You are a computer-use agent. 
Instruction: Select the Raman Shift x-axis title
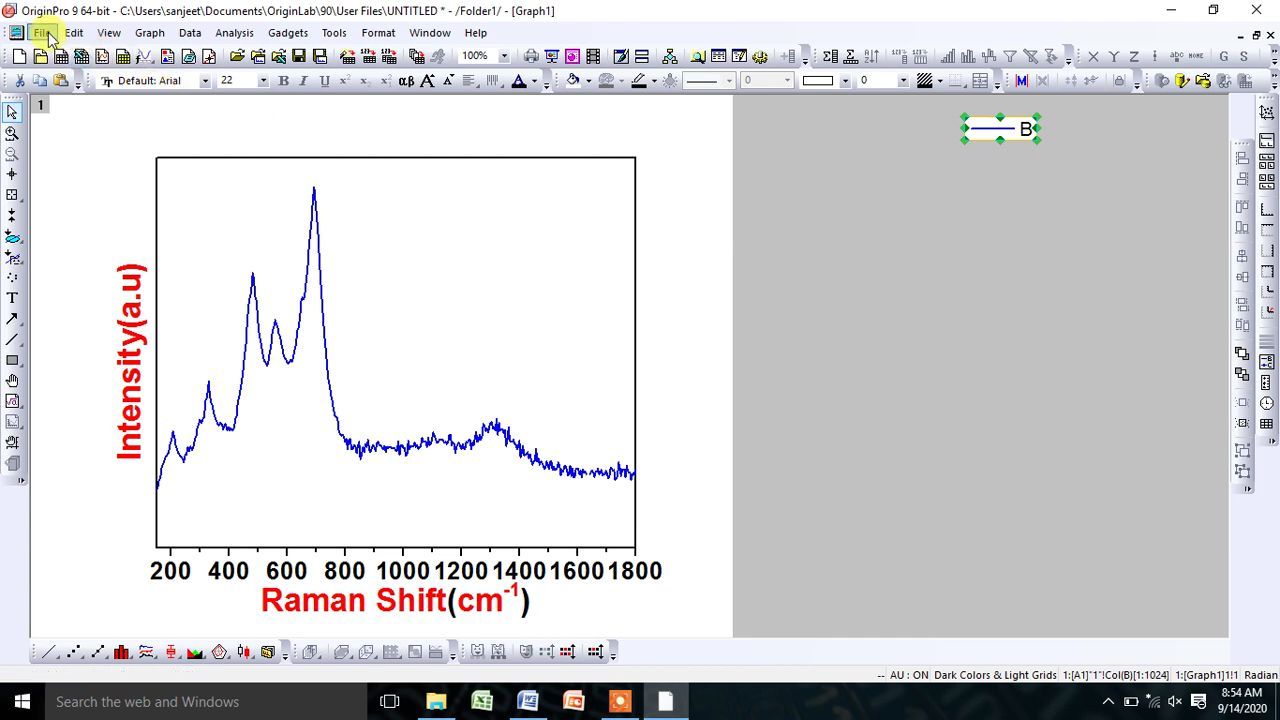click(x=395, y=599)
